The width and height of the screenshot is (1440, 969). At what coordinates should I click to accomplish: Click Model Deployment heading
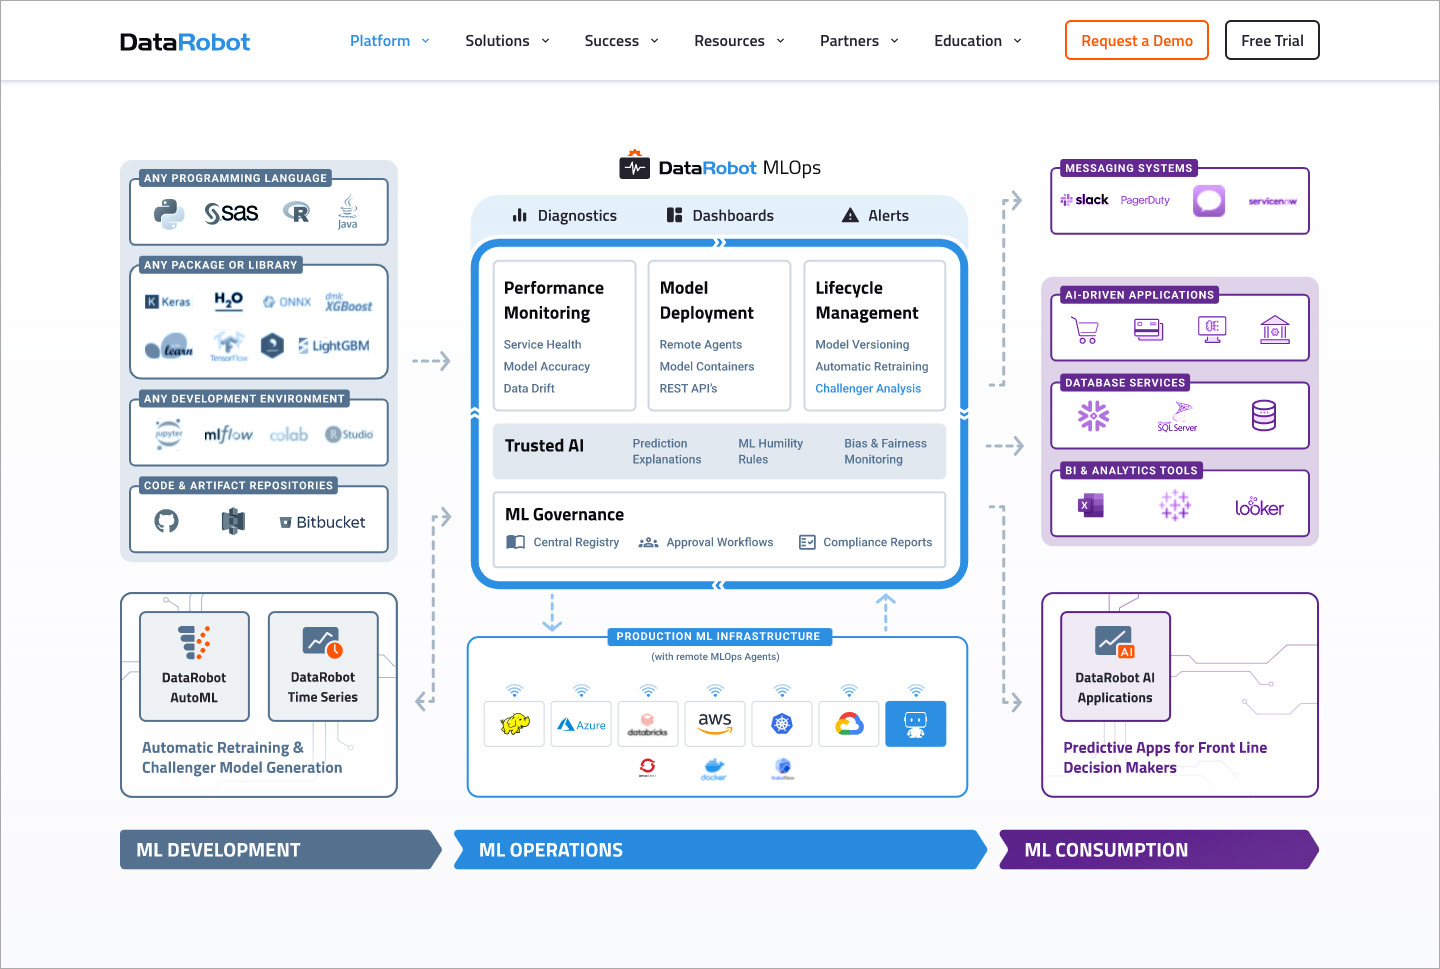(x=707, y=300)
